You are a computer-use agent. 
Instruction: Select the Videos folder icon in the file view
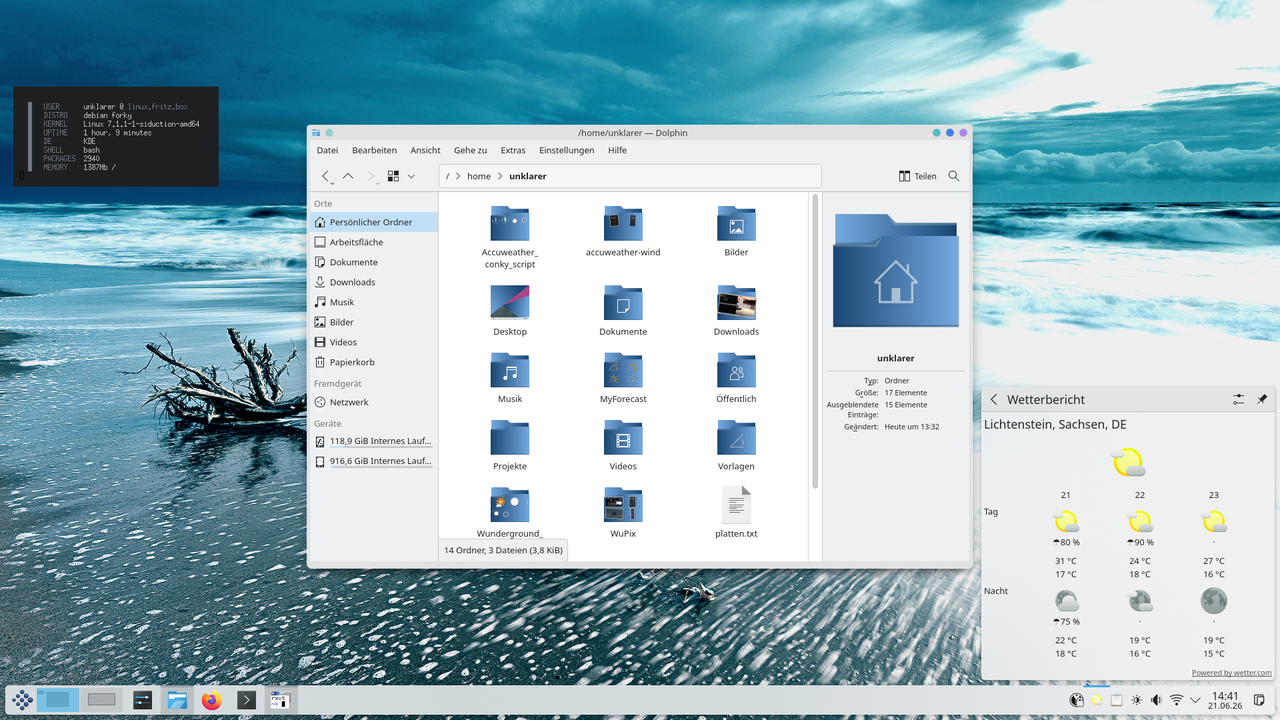[623, 437]
